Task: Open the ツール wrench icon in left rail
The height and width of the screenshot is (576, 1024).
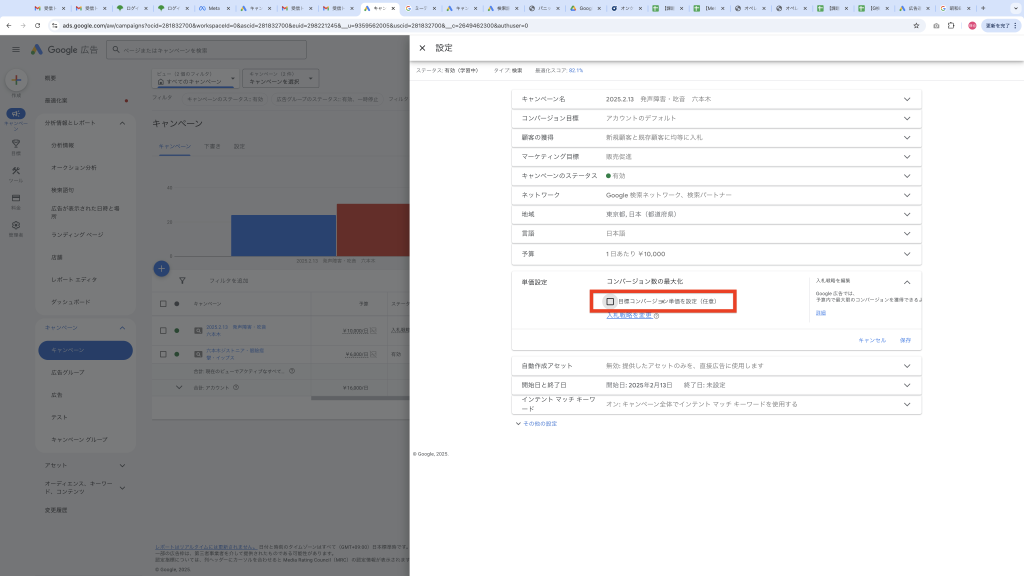Action: coord(16,173)
